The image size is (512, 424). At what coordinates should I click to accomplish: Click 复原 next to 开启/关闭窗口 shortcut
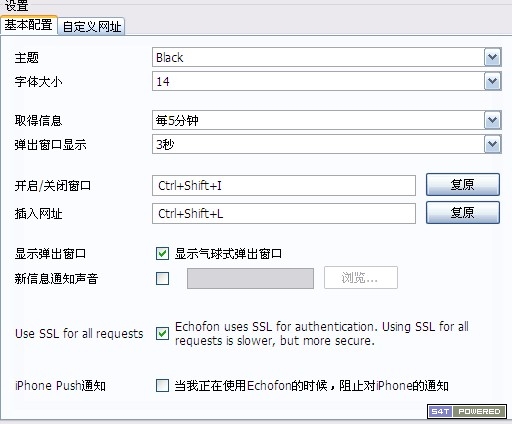tap(463, 184)
